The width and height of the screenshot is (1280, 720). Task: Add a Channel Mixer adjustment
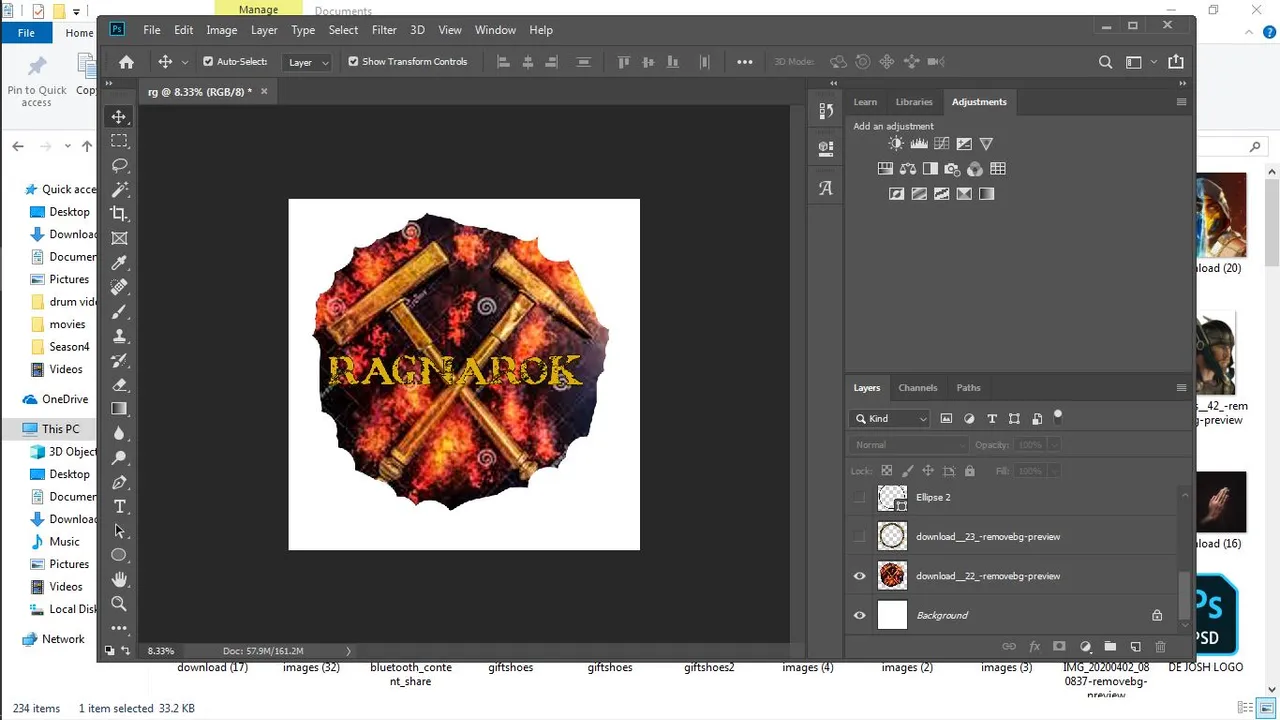(x=974, y=169)
